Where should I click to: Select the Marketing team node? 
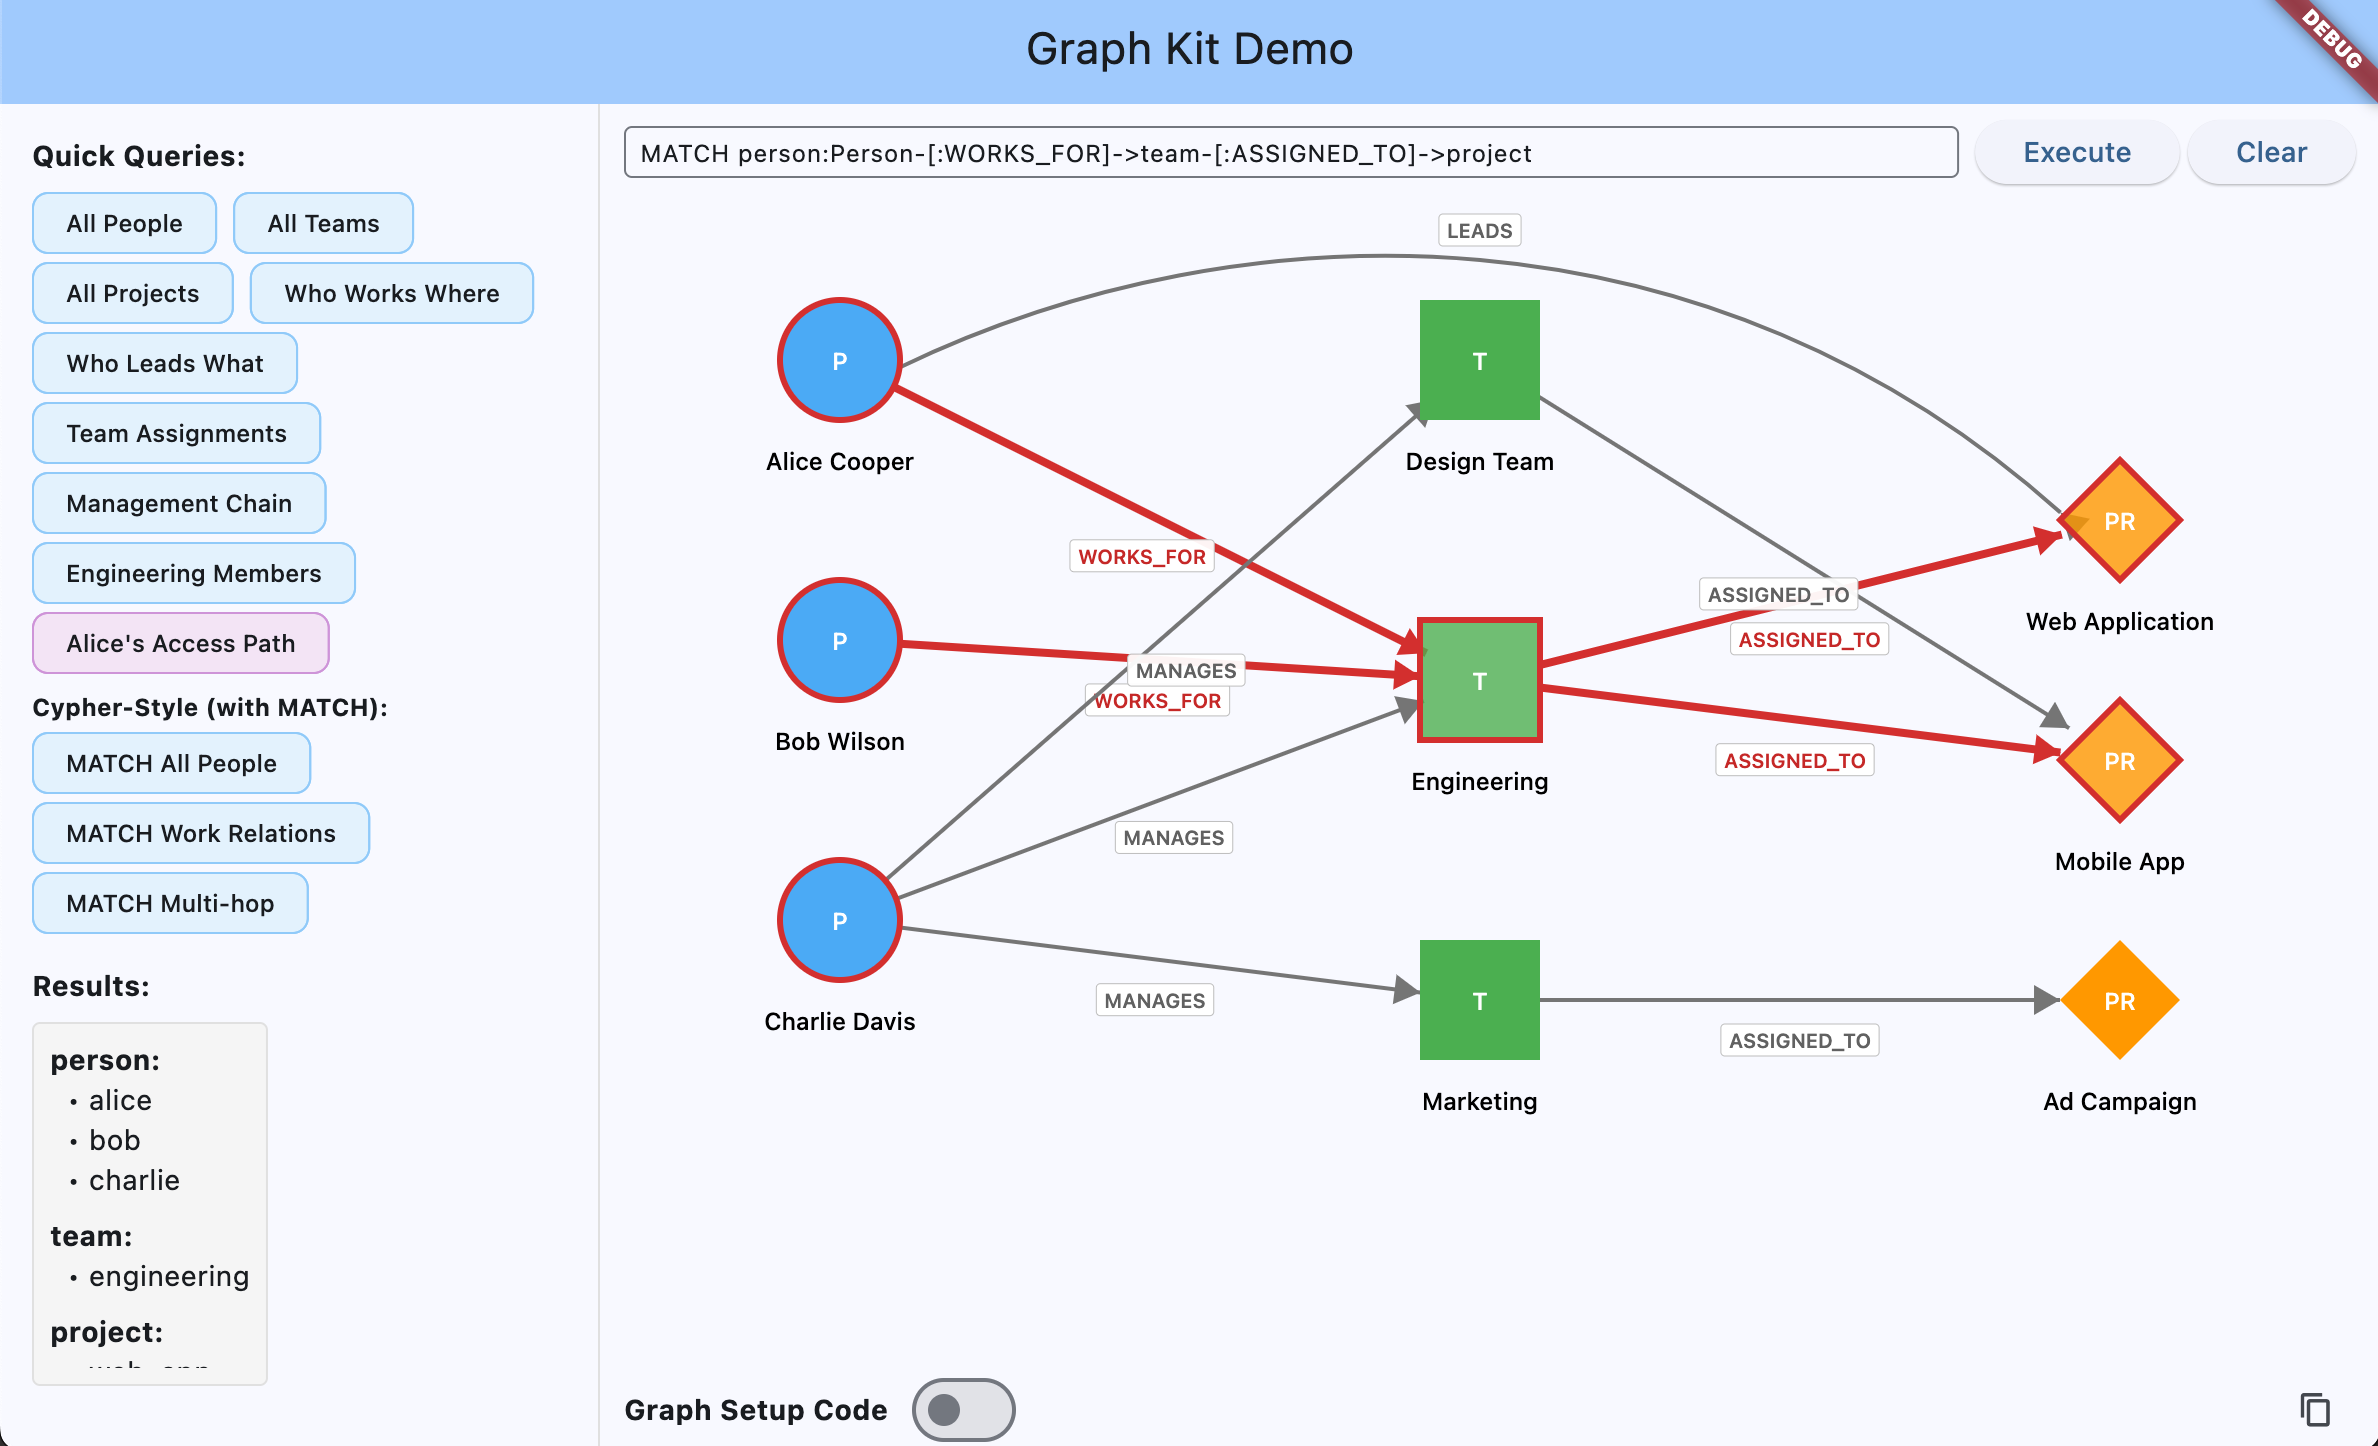[x=1479, y=999]
